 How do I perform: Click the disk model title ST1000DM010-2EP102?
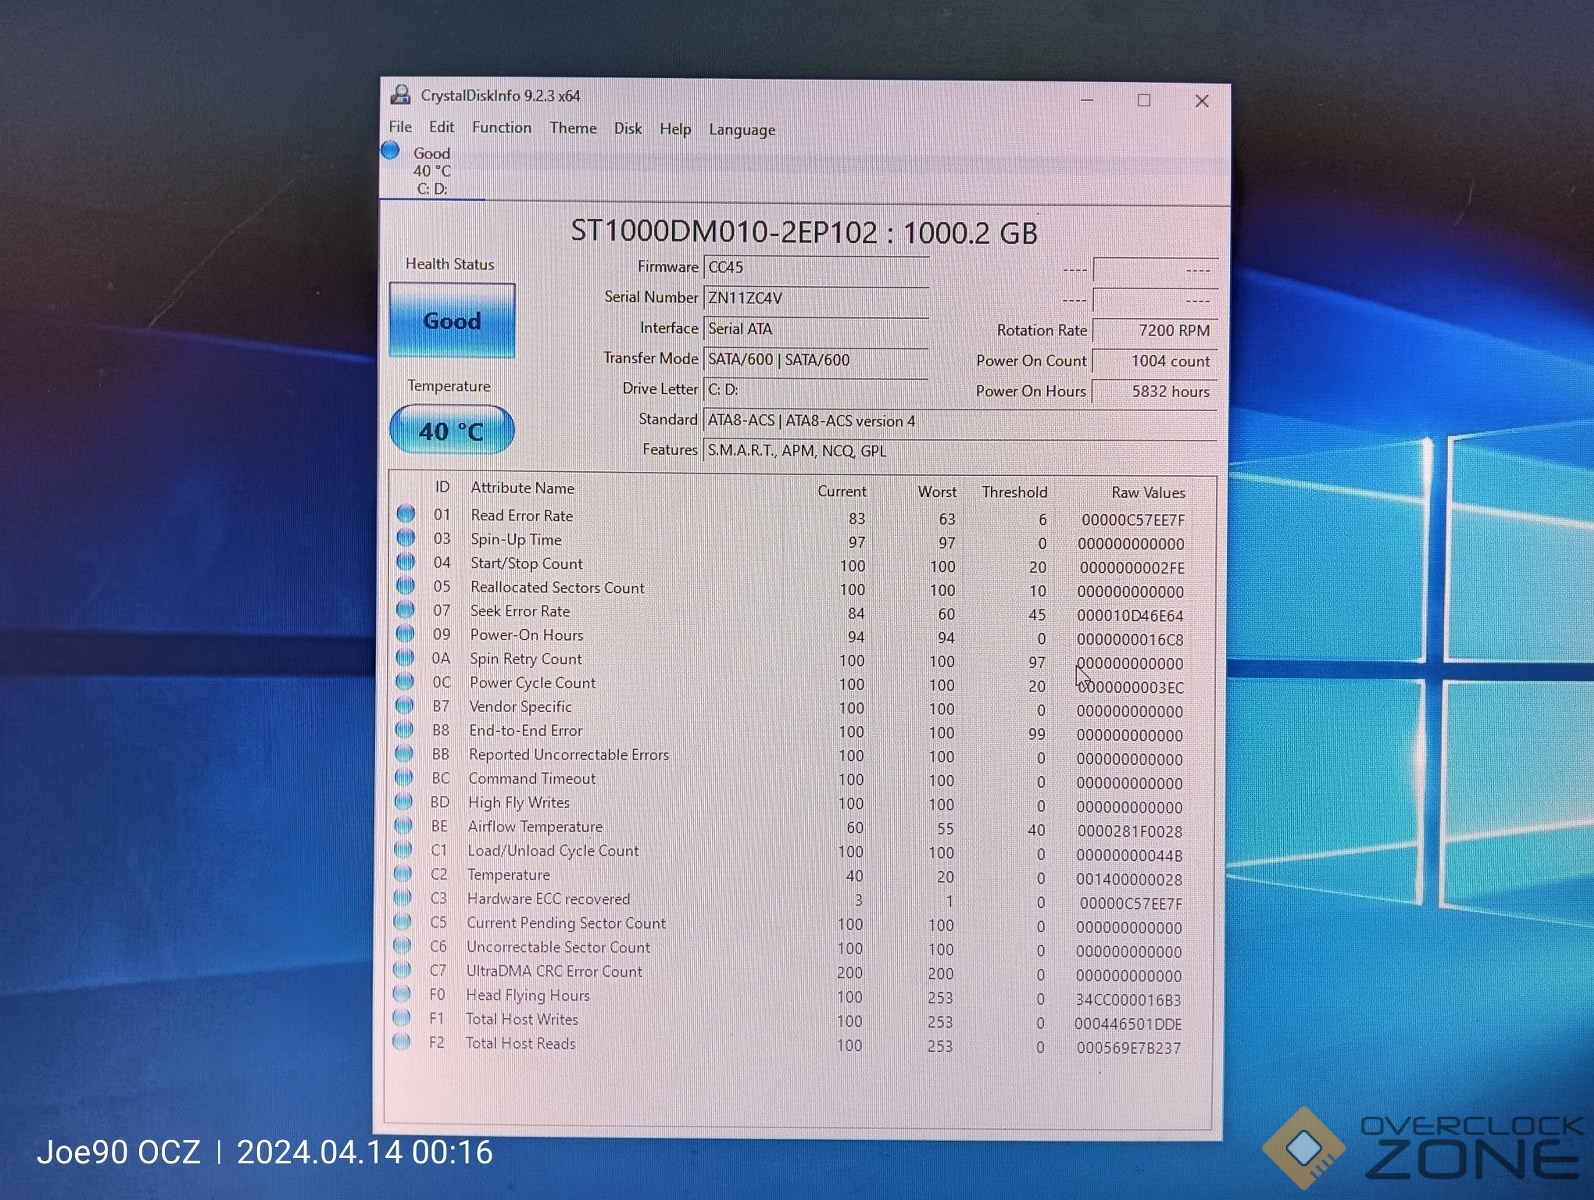(x=723, y=232)
